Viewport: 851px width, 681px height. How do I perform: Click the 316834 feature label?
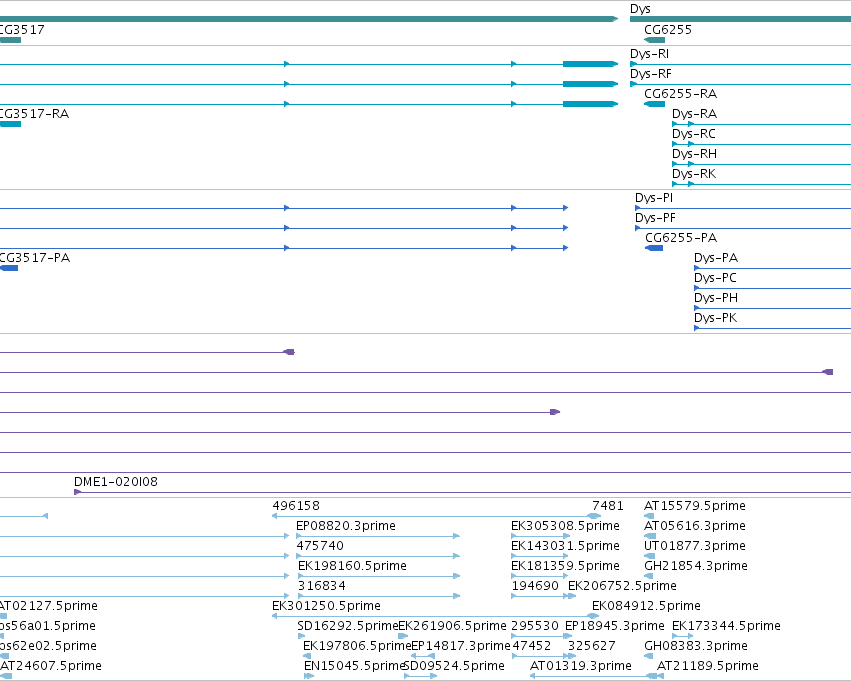tap(321, 586)
